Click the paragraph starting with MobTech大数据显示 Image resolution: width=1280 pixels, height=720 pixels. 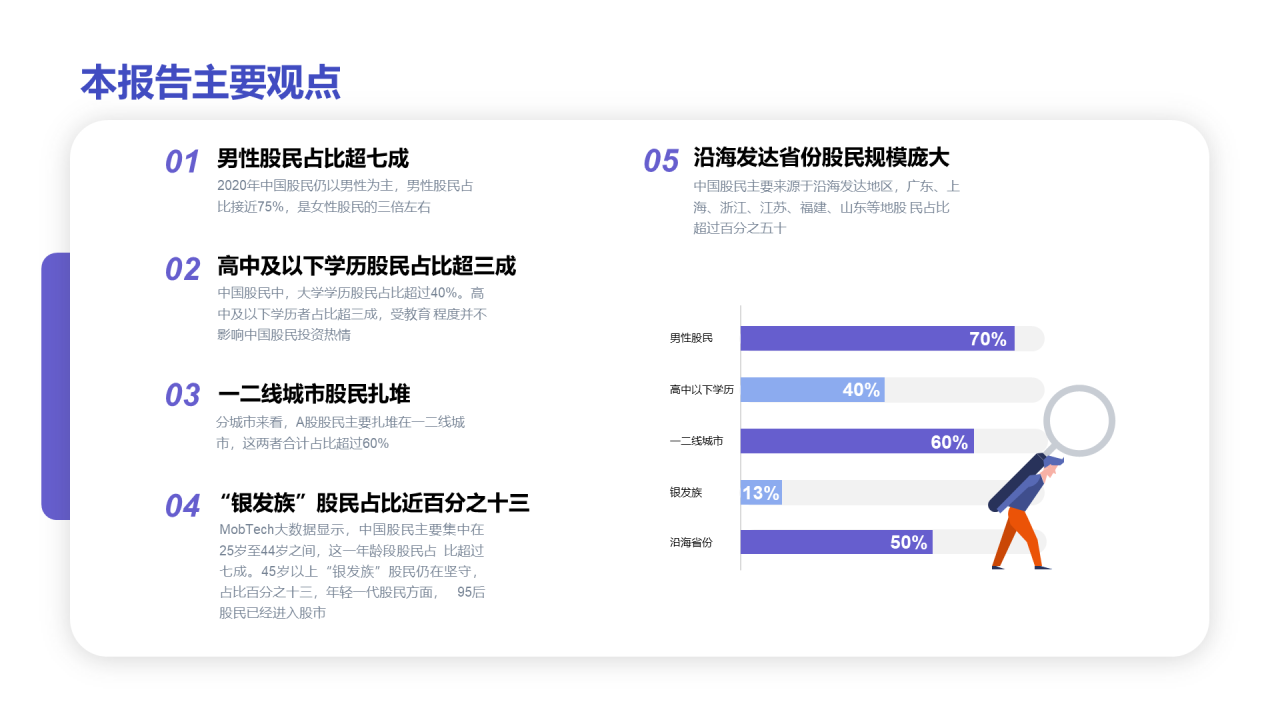[352, 571]
